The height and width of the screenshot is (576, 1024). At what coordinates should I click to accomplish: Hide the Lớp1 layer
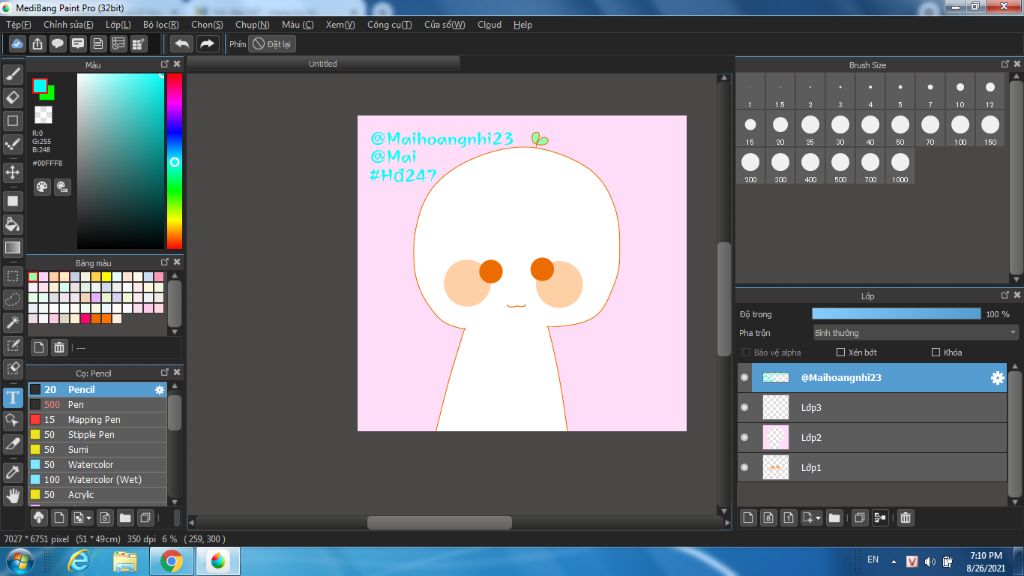click(x=744, y=468)
